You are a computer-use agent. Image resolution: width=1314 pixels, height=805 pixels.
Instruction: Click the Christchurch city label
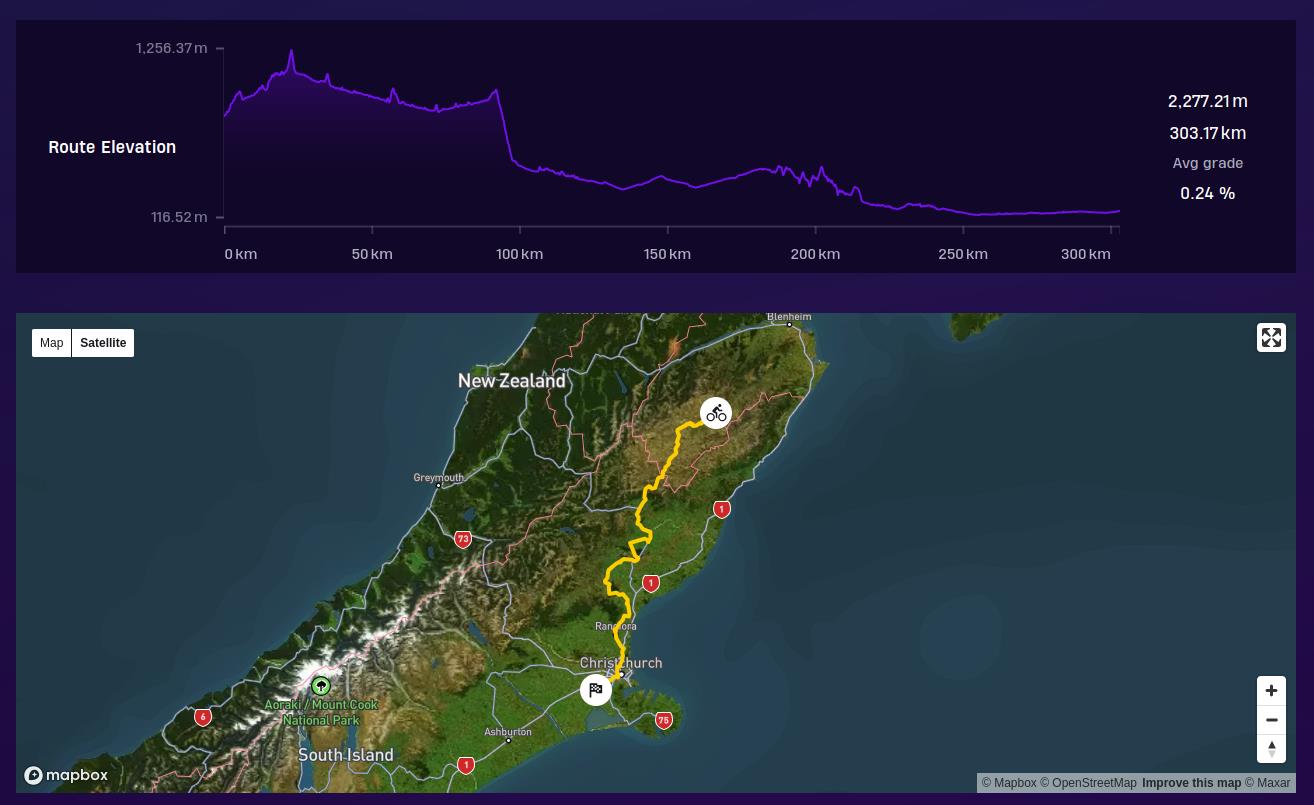[x=620, y=663]
